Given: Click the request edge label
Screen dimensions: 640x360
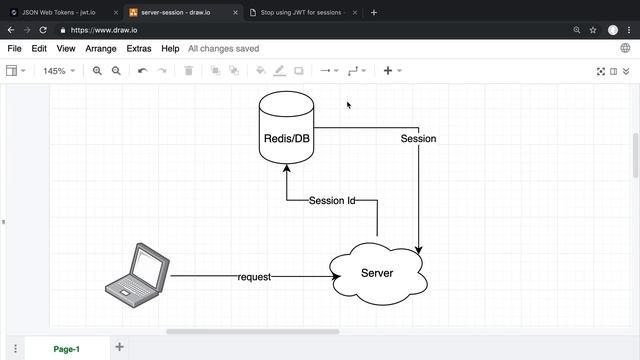Looking at the screenshot, I should tap(254, 277).
